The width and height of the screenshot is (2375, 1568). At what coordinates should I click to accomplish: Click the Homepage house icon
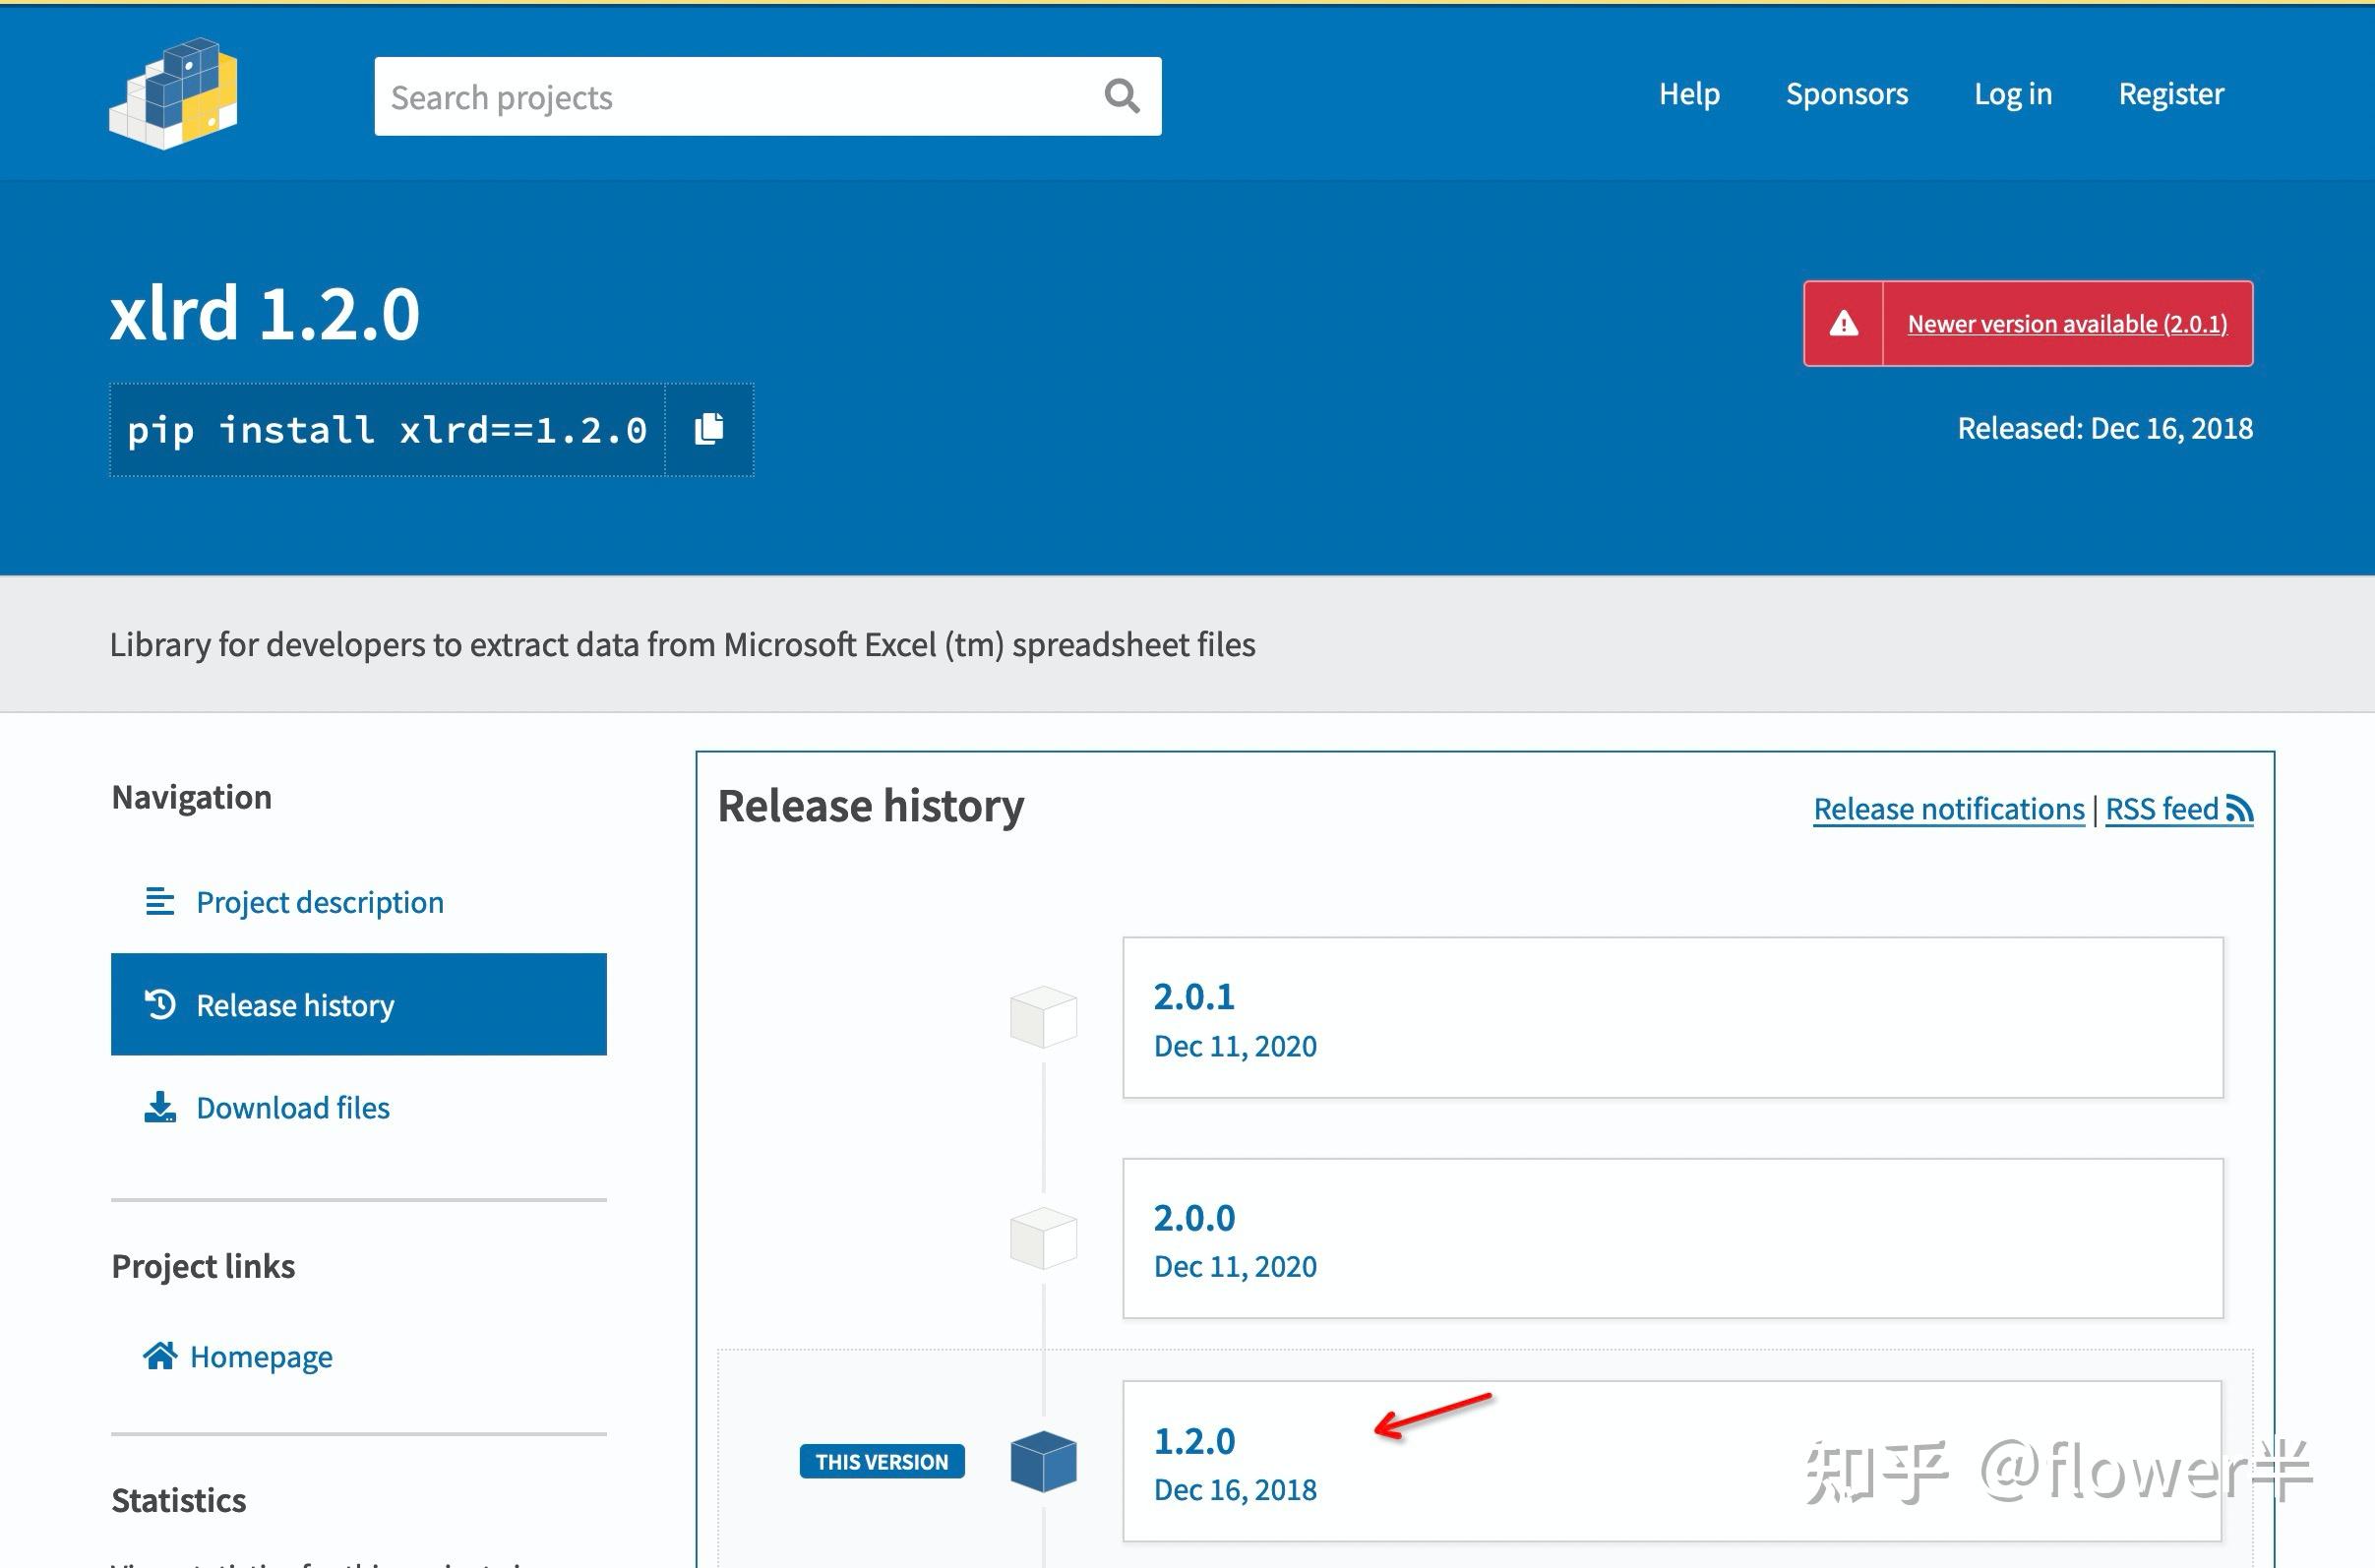pyautogui.click(x=160, y=1356)
